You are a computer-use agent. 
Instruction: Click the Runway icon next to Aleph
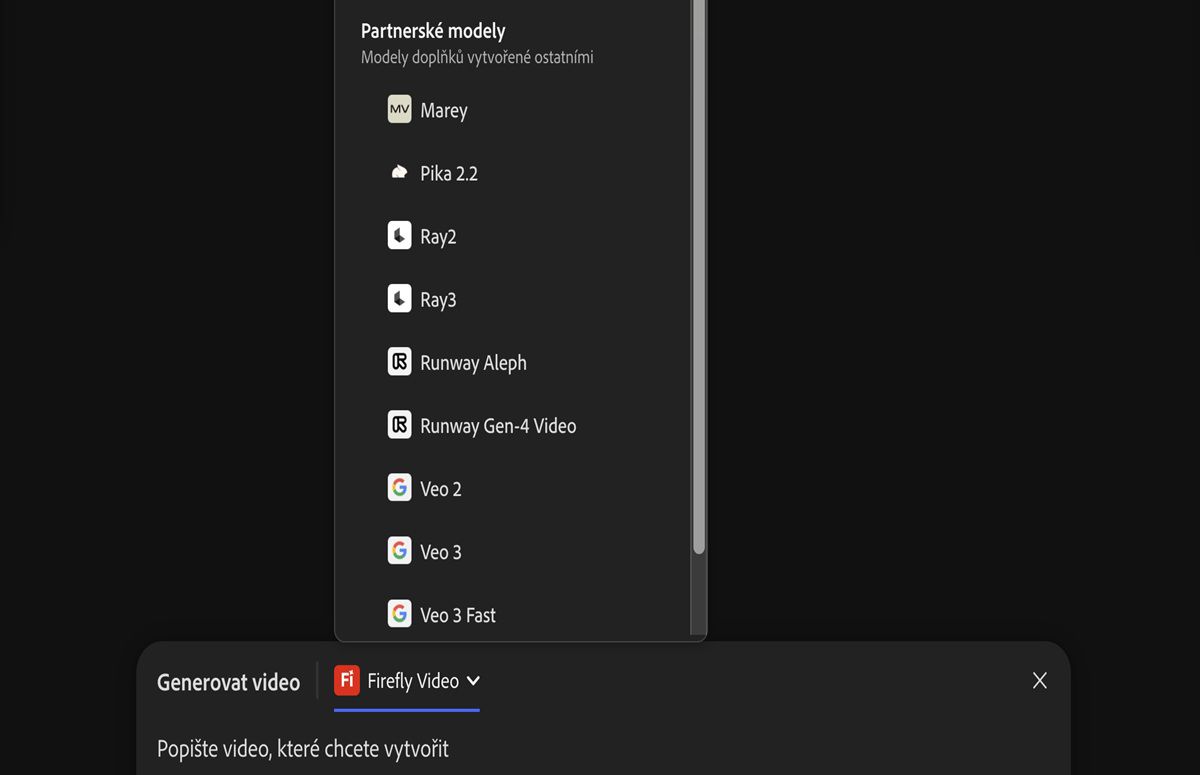(x=399, y=362)
